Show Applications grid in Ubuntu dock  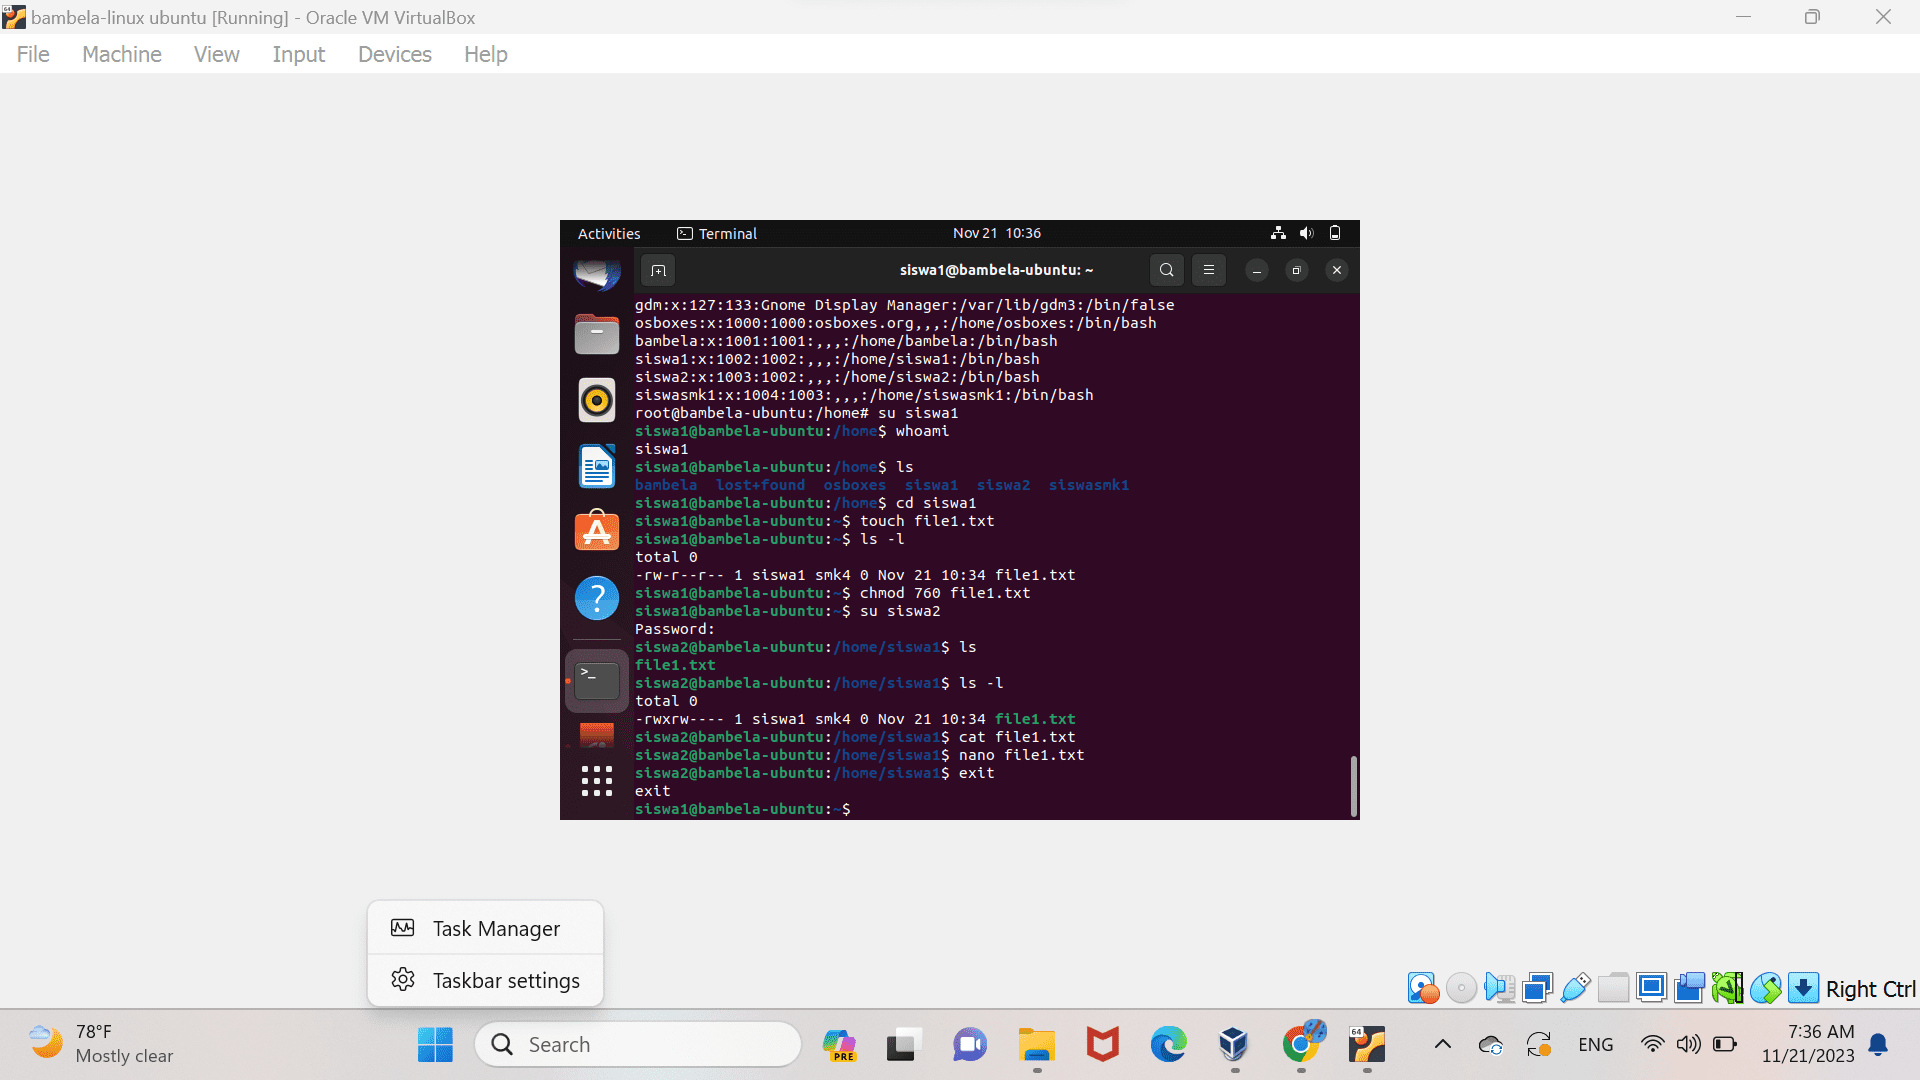(x=597, y=780)
